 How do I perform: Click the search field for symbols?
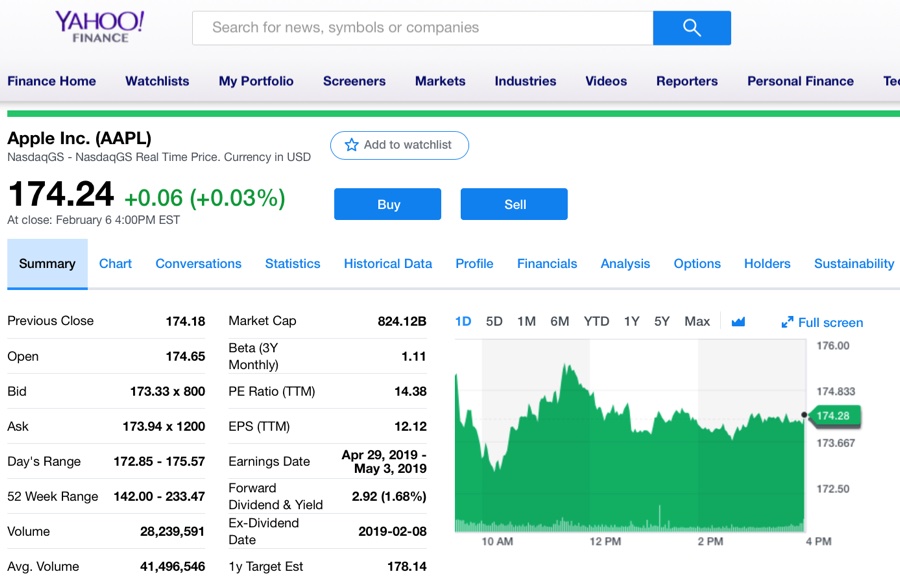click(x=422, y=28)
